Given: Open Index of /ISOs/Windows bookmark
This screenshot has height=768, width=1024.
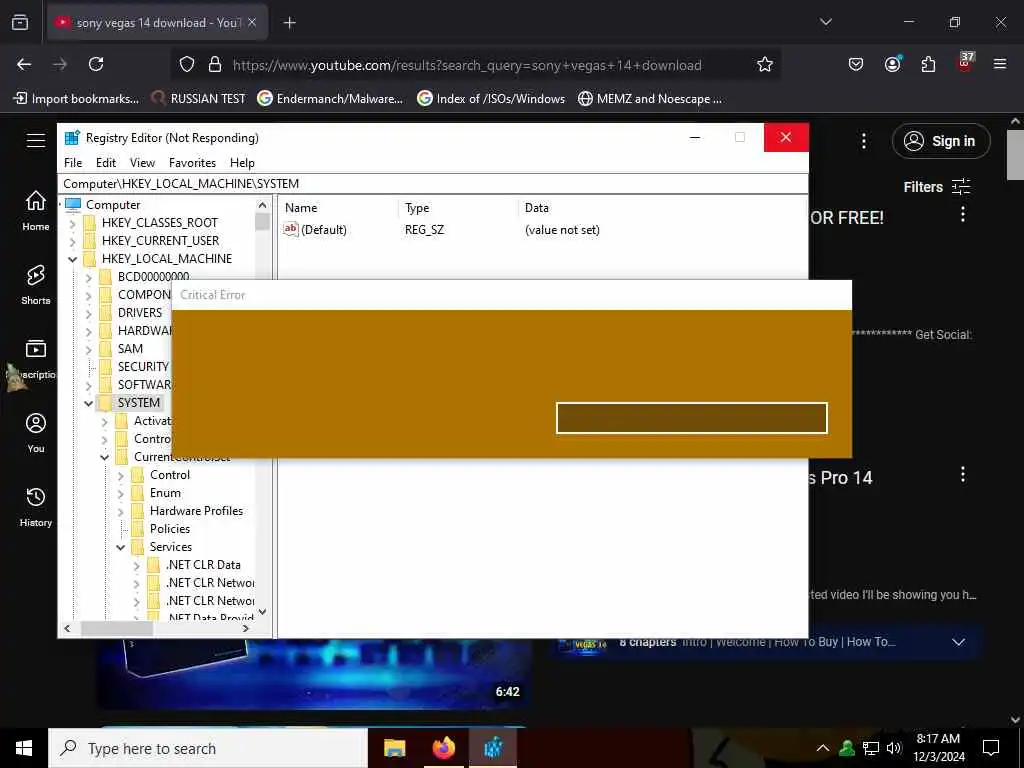Looking at the screenshot, I should click(491, 99).
